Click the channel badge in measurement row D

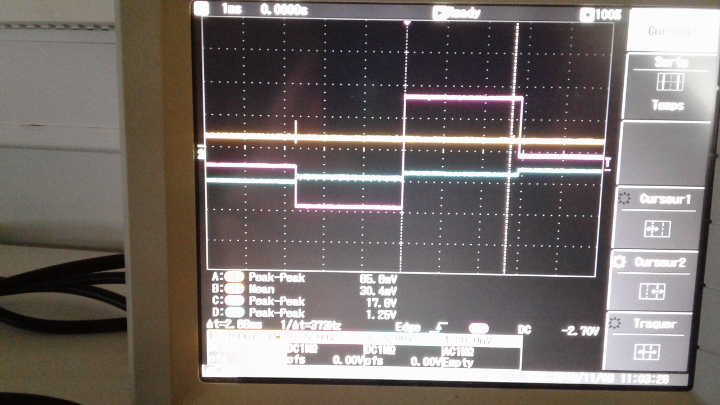pyautogui.click(x=234, y=313)
